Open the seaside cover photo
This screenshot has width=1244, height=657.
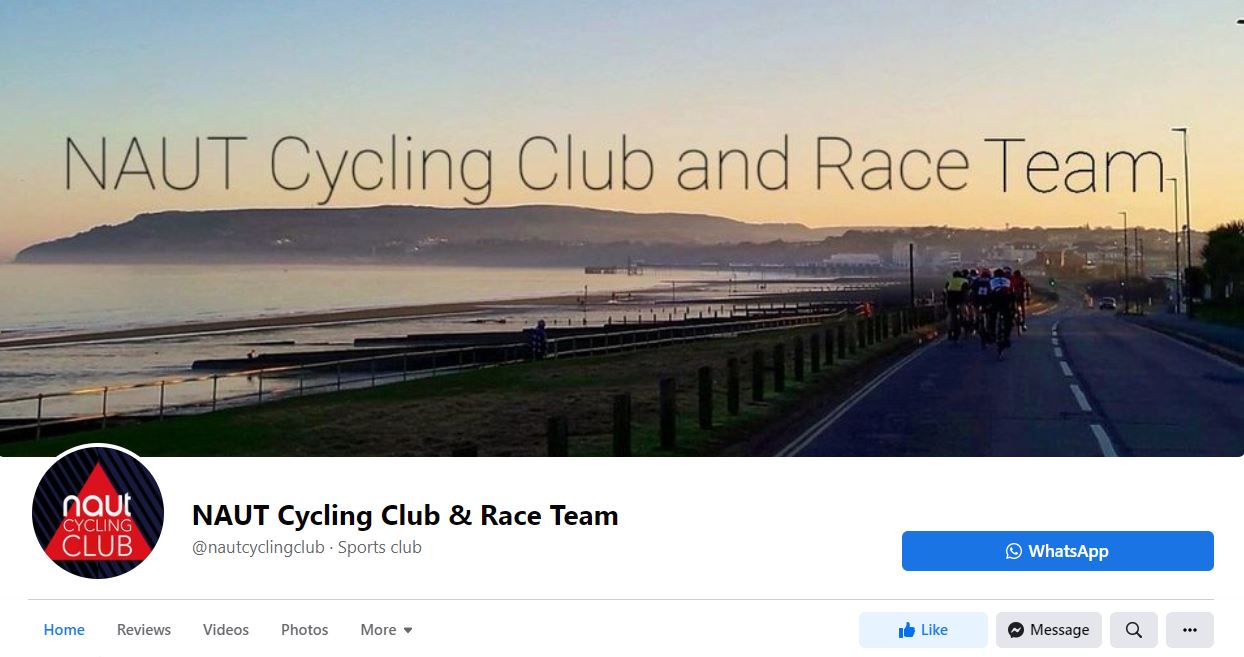coord(622,228)
